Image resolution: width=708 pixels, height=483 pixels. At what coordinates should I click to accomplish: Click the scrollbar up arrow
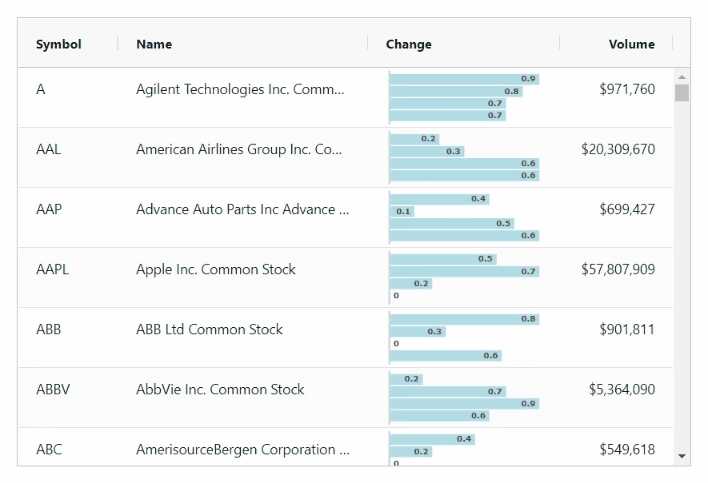tap(682, 77)
